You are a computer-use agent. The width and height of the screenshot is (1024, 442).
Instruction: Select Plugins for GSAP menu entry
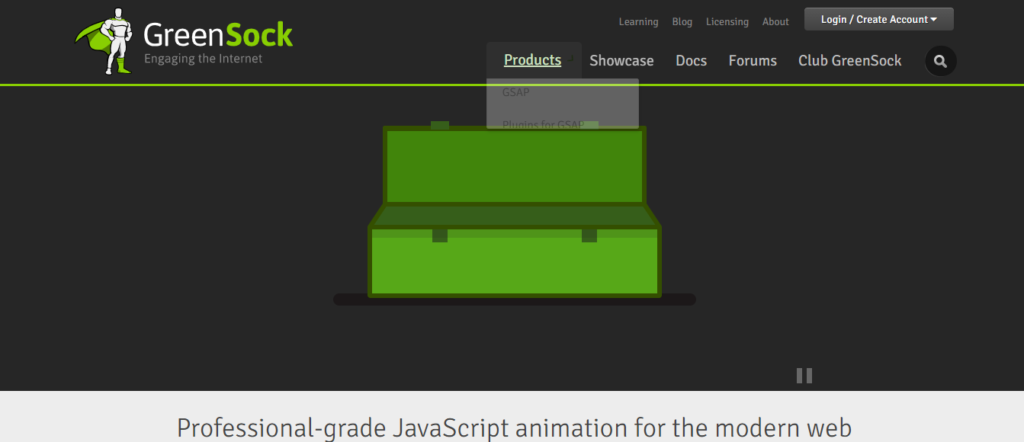(543, 124)
